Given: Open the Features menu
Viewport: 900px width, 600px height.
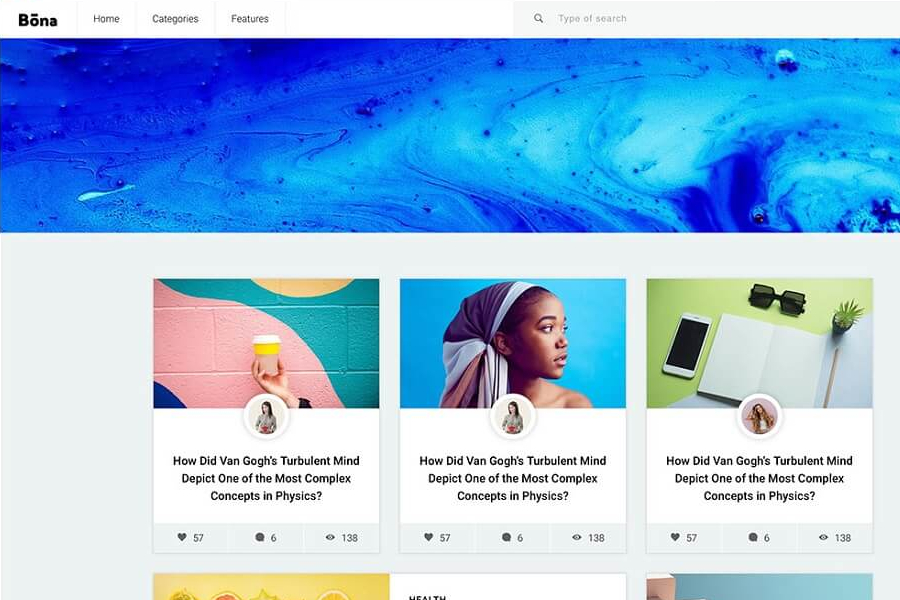Looking at the screenshot, I should click(250, 19).
